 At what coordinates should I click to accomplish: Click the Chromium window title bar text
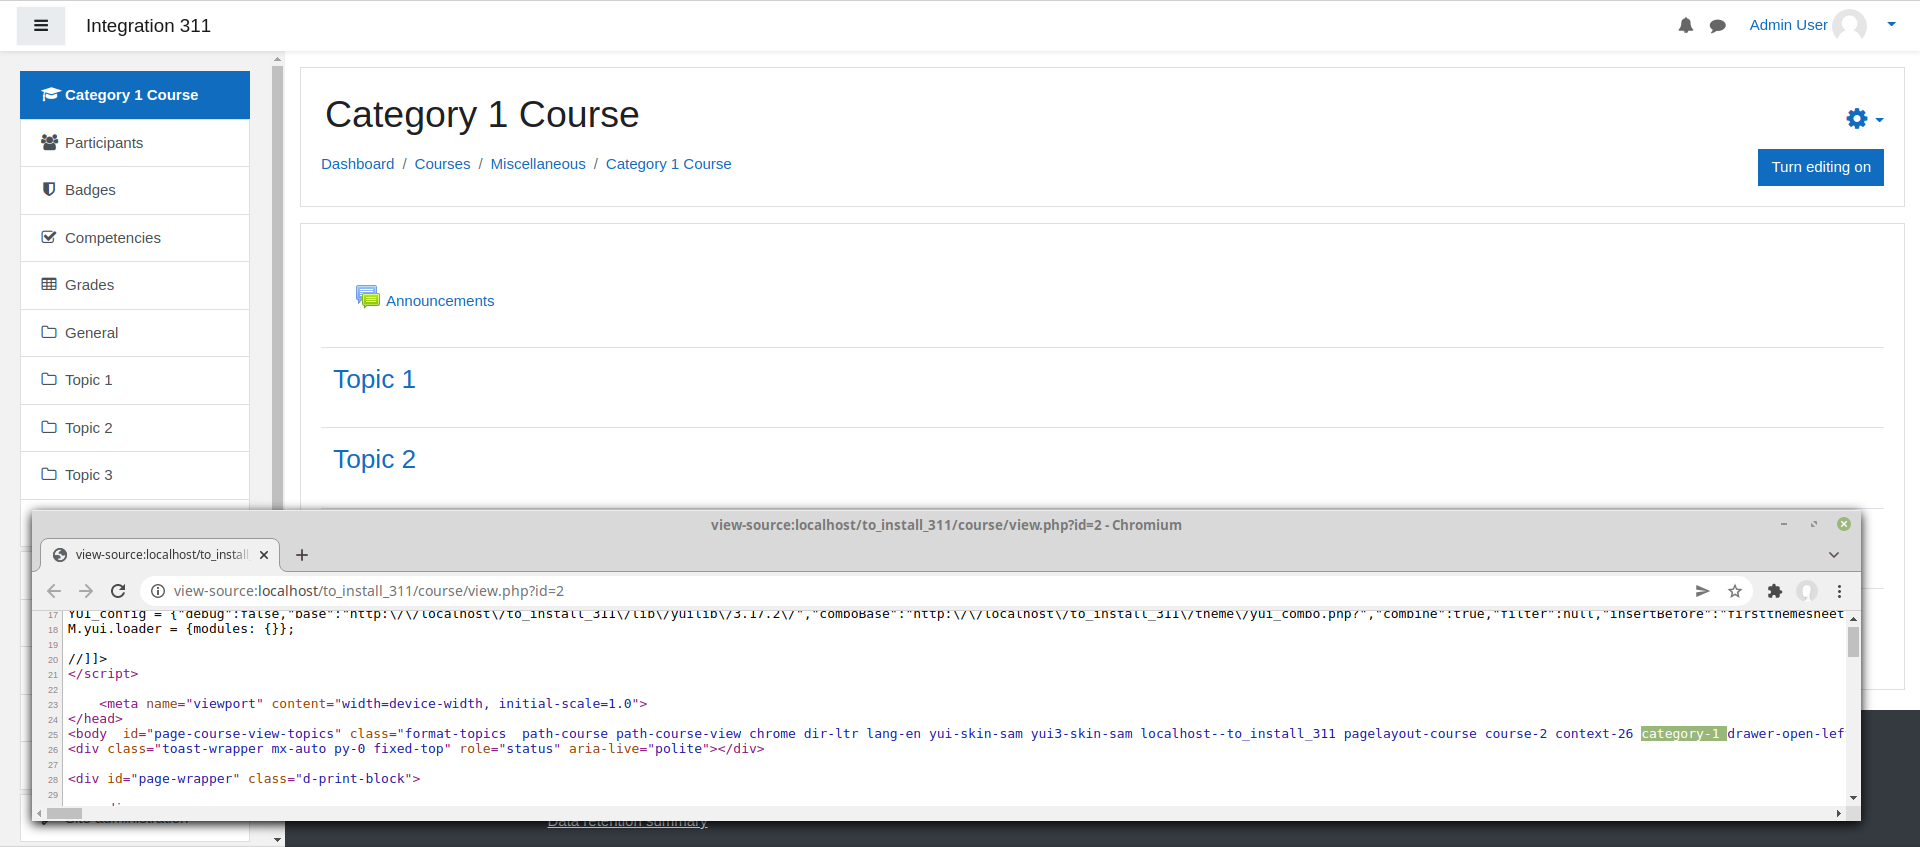[x=946, y=525]
